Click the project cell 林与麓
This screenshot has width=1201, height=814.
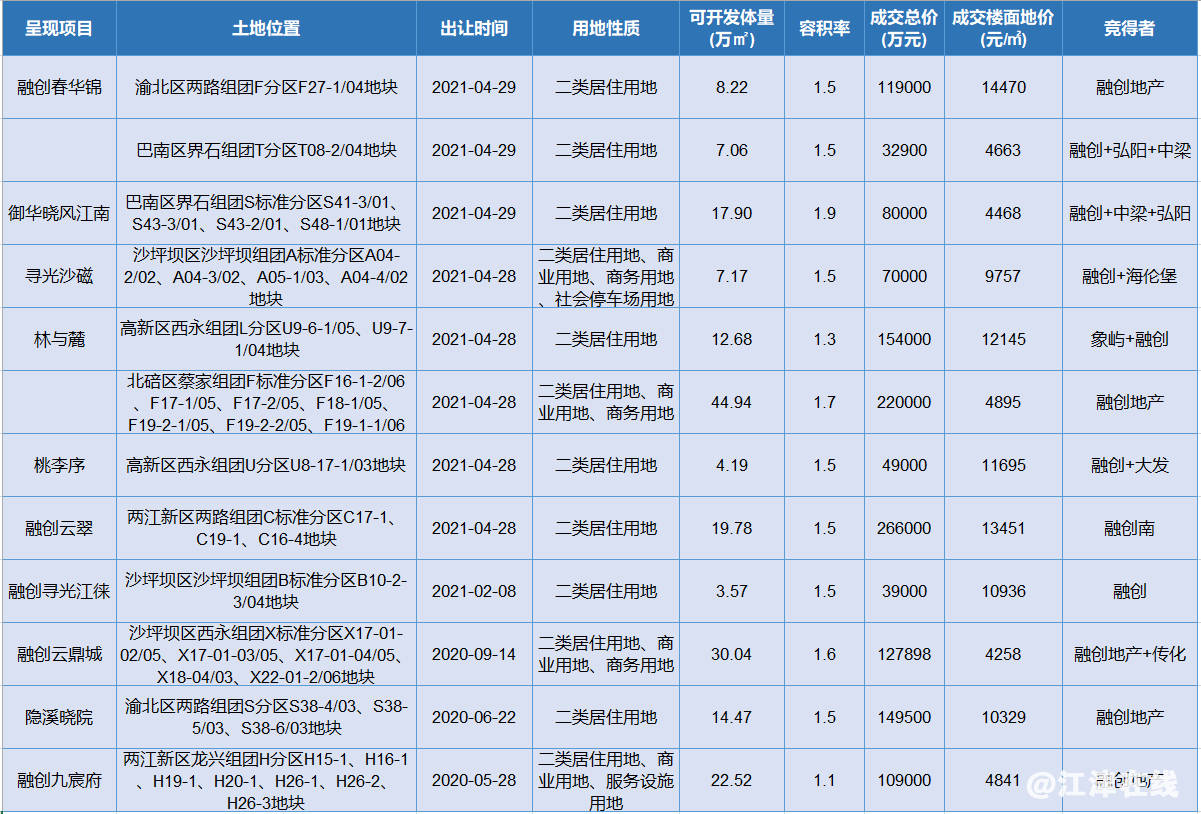click(x=59, y=339)
